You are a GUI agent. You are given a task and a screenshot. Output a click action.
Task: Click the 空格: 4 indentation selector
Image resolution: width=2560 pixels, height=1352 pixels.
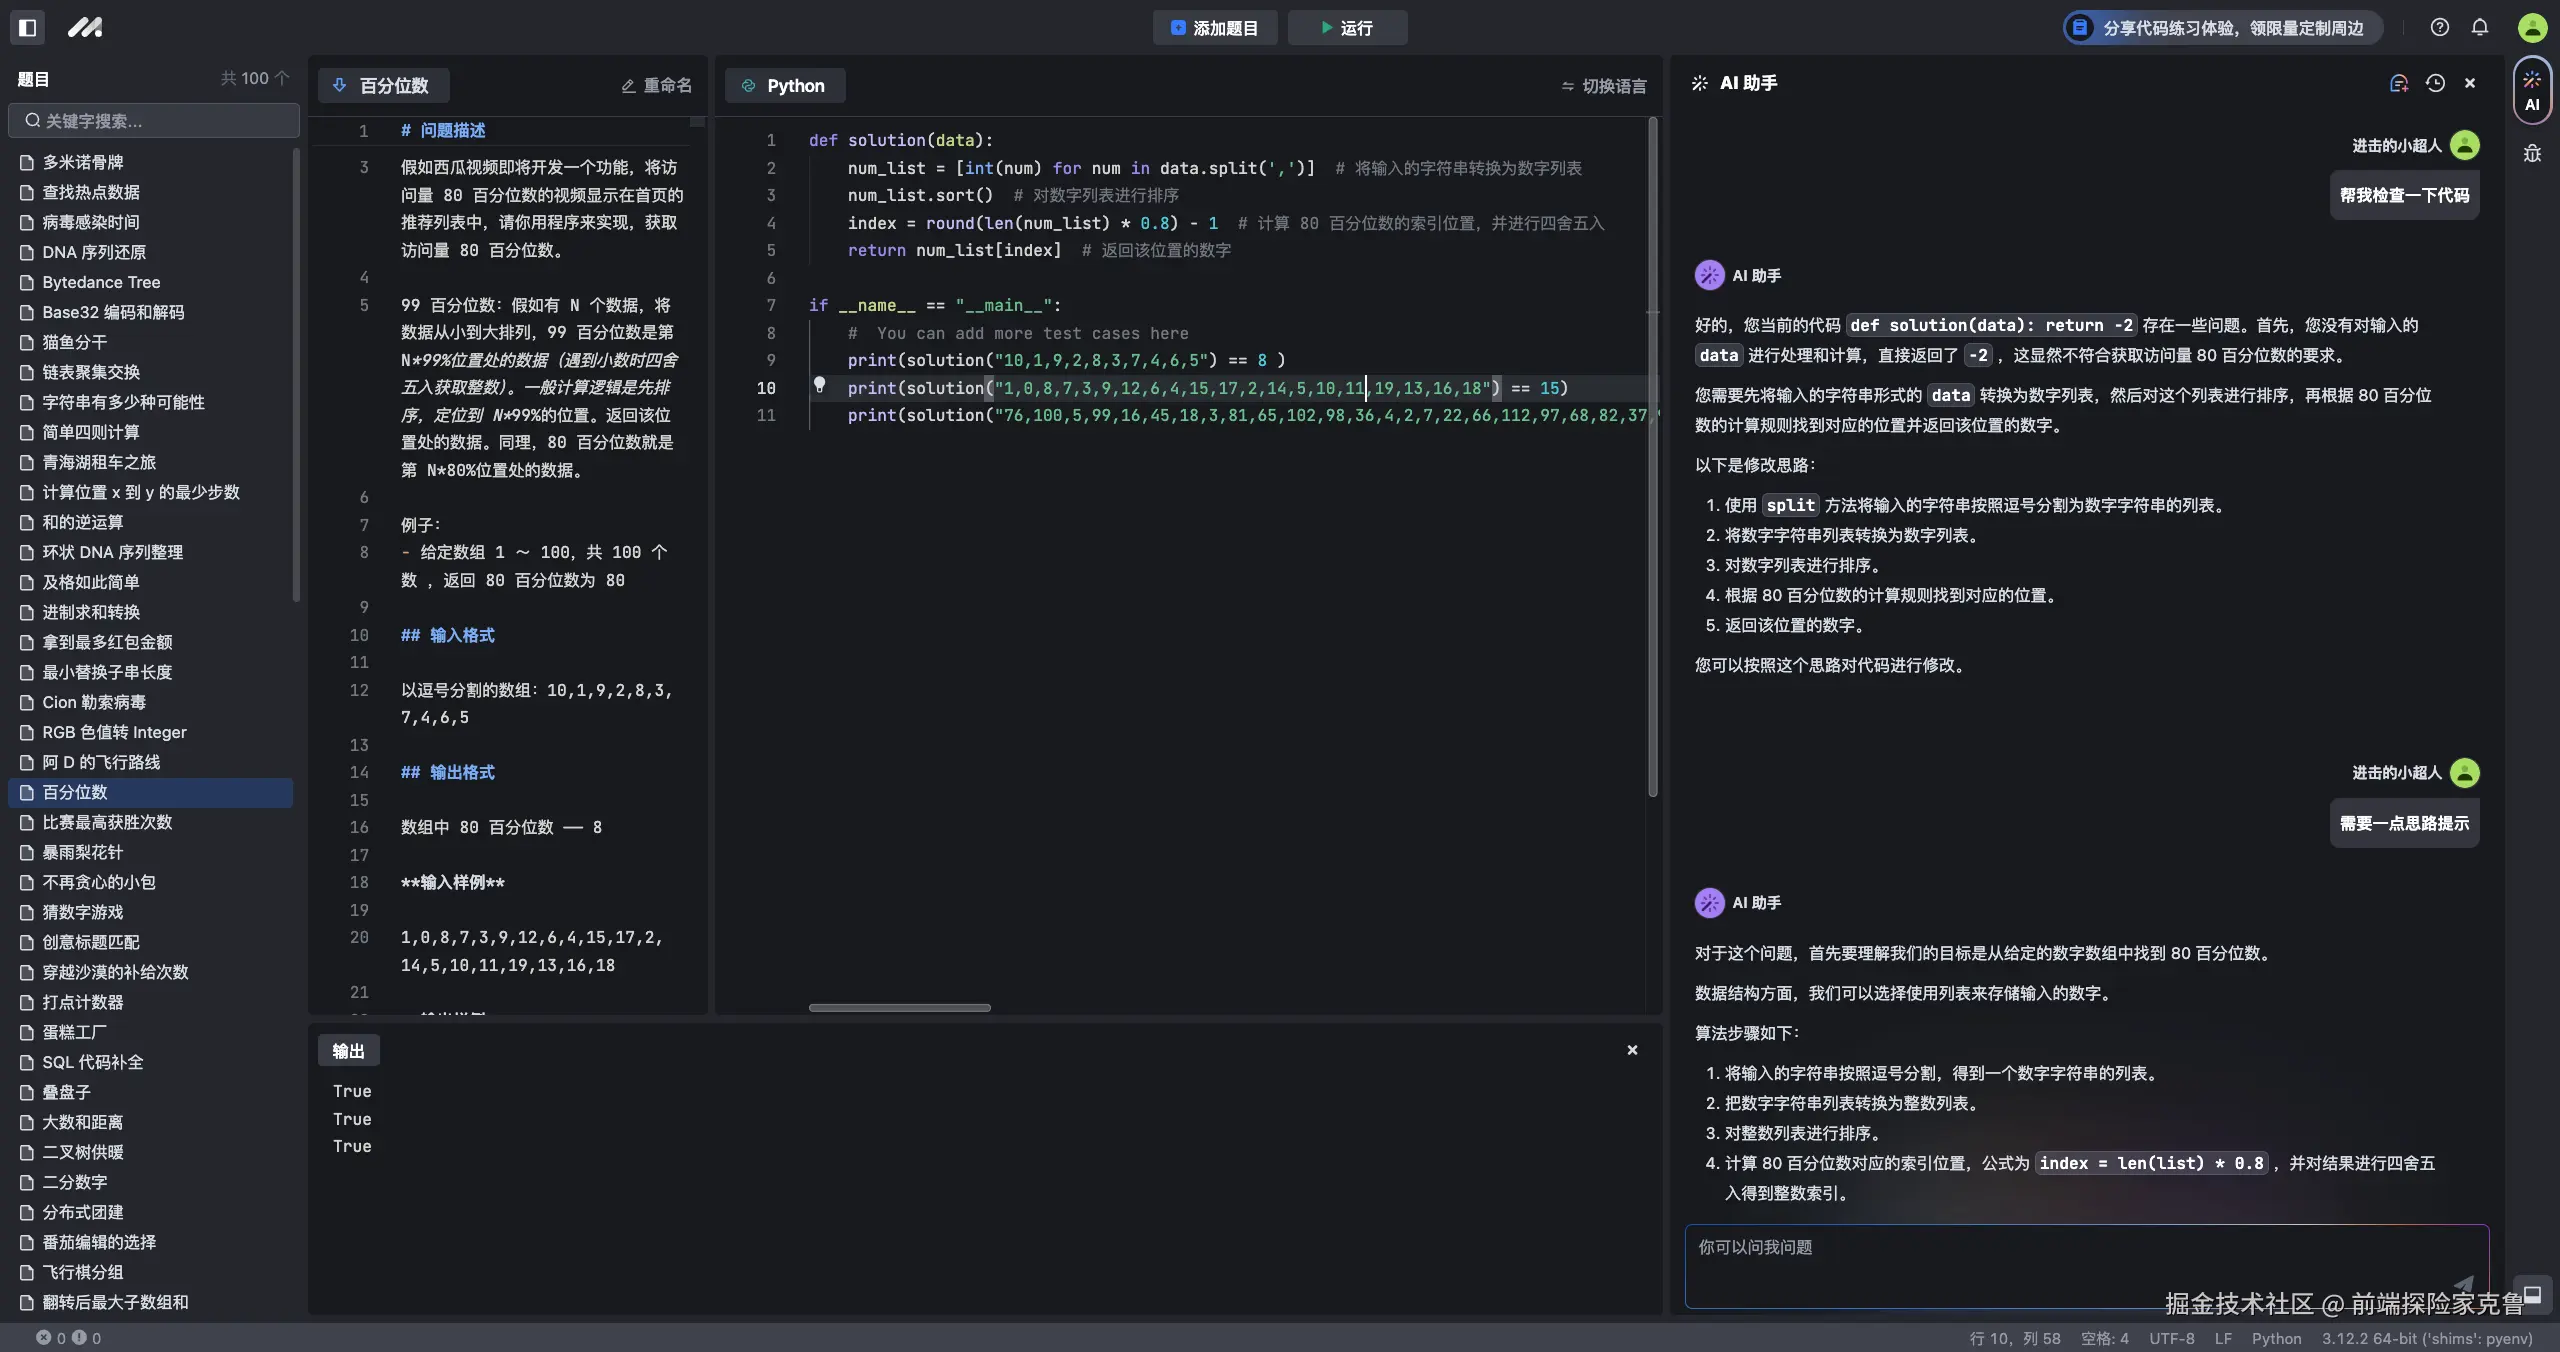2104,1338
